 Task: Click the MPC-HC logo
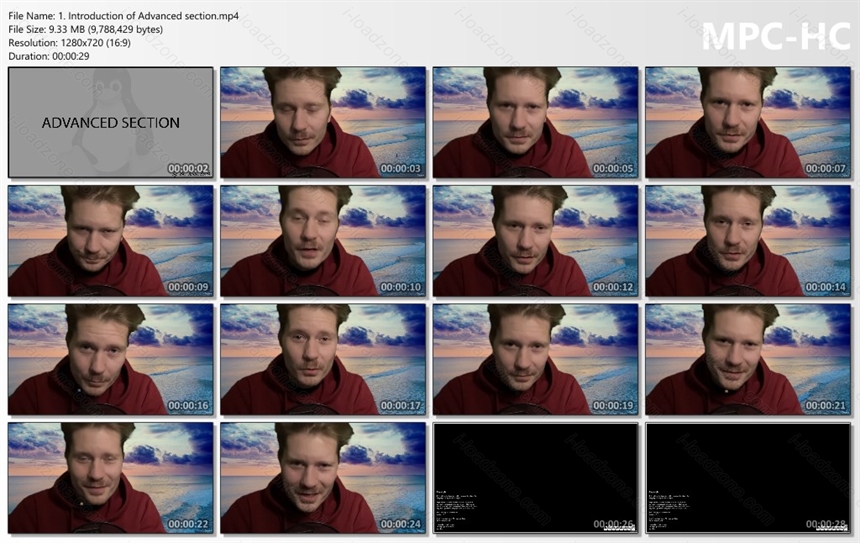(776, 36)
